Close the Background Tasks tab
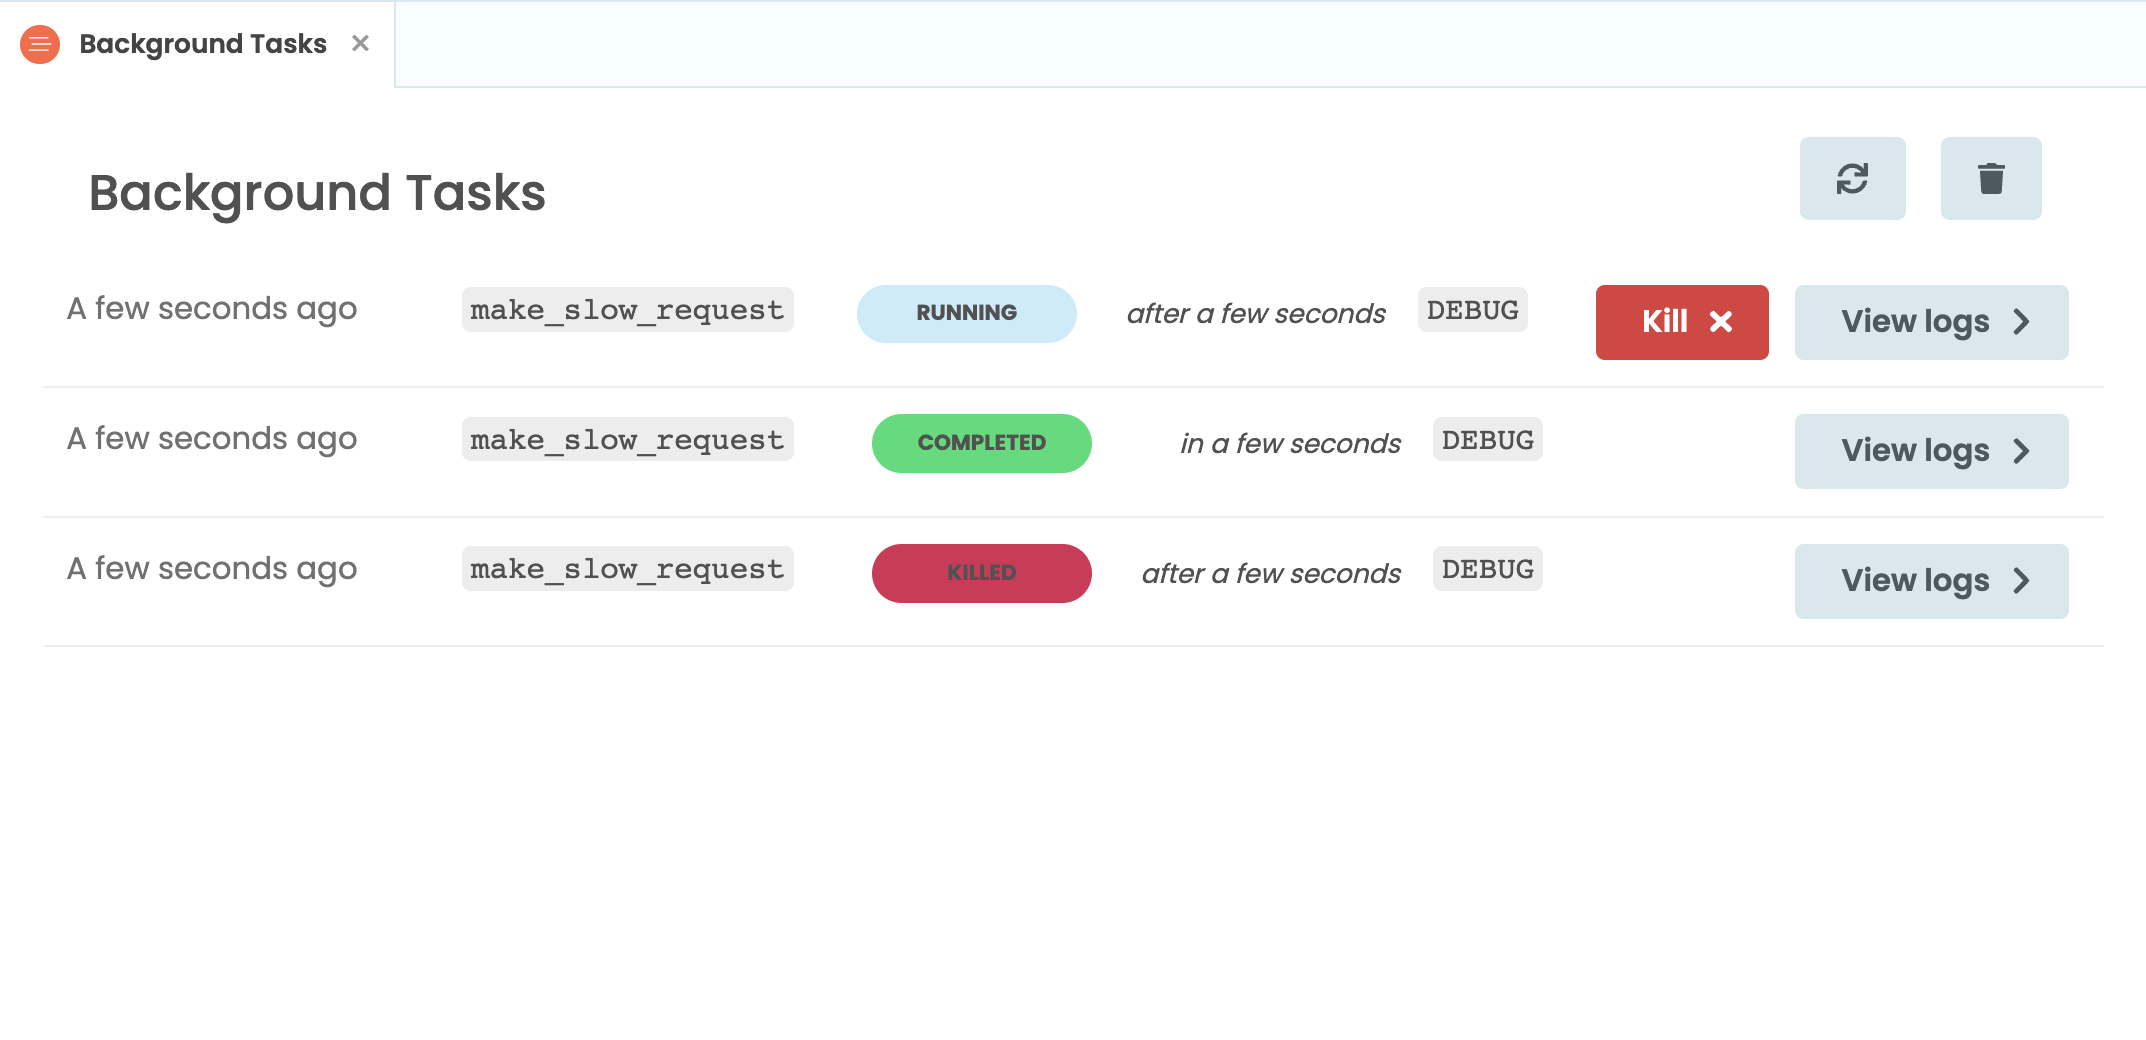2146x1040 pixels. [x=360, y=43]
